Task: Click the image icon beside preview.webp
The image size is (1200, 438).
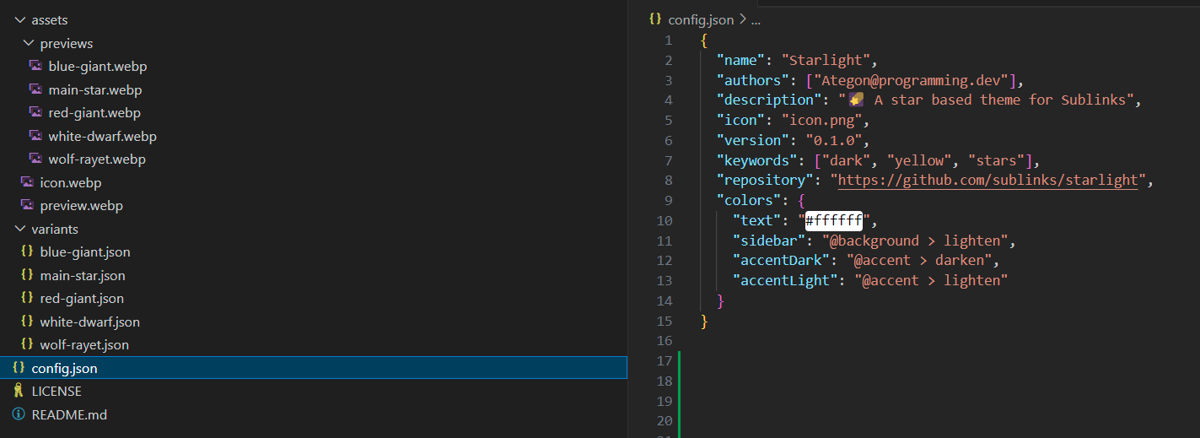Action: [27, 206]
